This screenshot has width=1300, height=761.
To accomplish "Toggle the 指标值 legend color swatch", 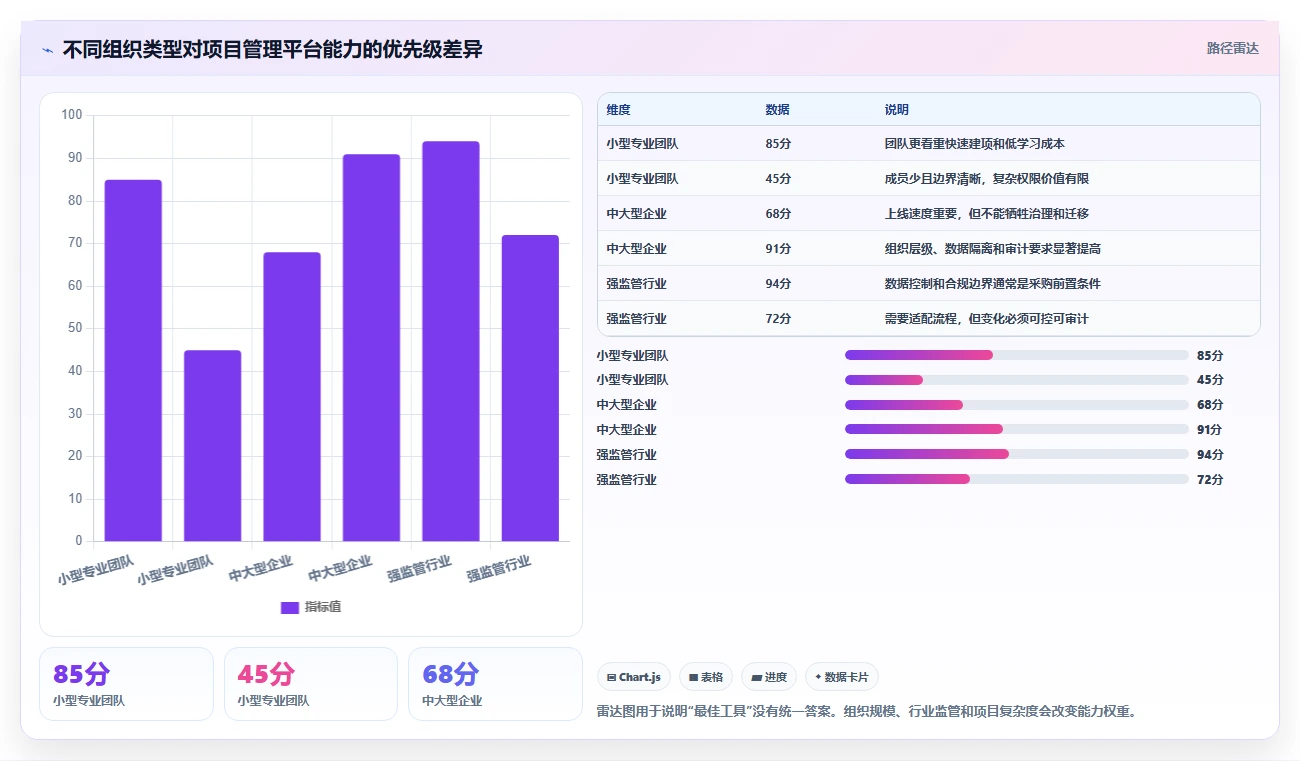I will click(290, 607).
